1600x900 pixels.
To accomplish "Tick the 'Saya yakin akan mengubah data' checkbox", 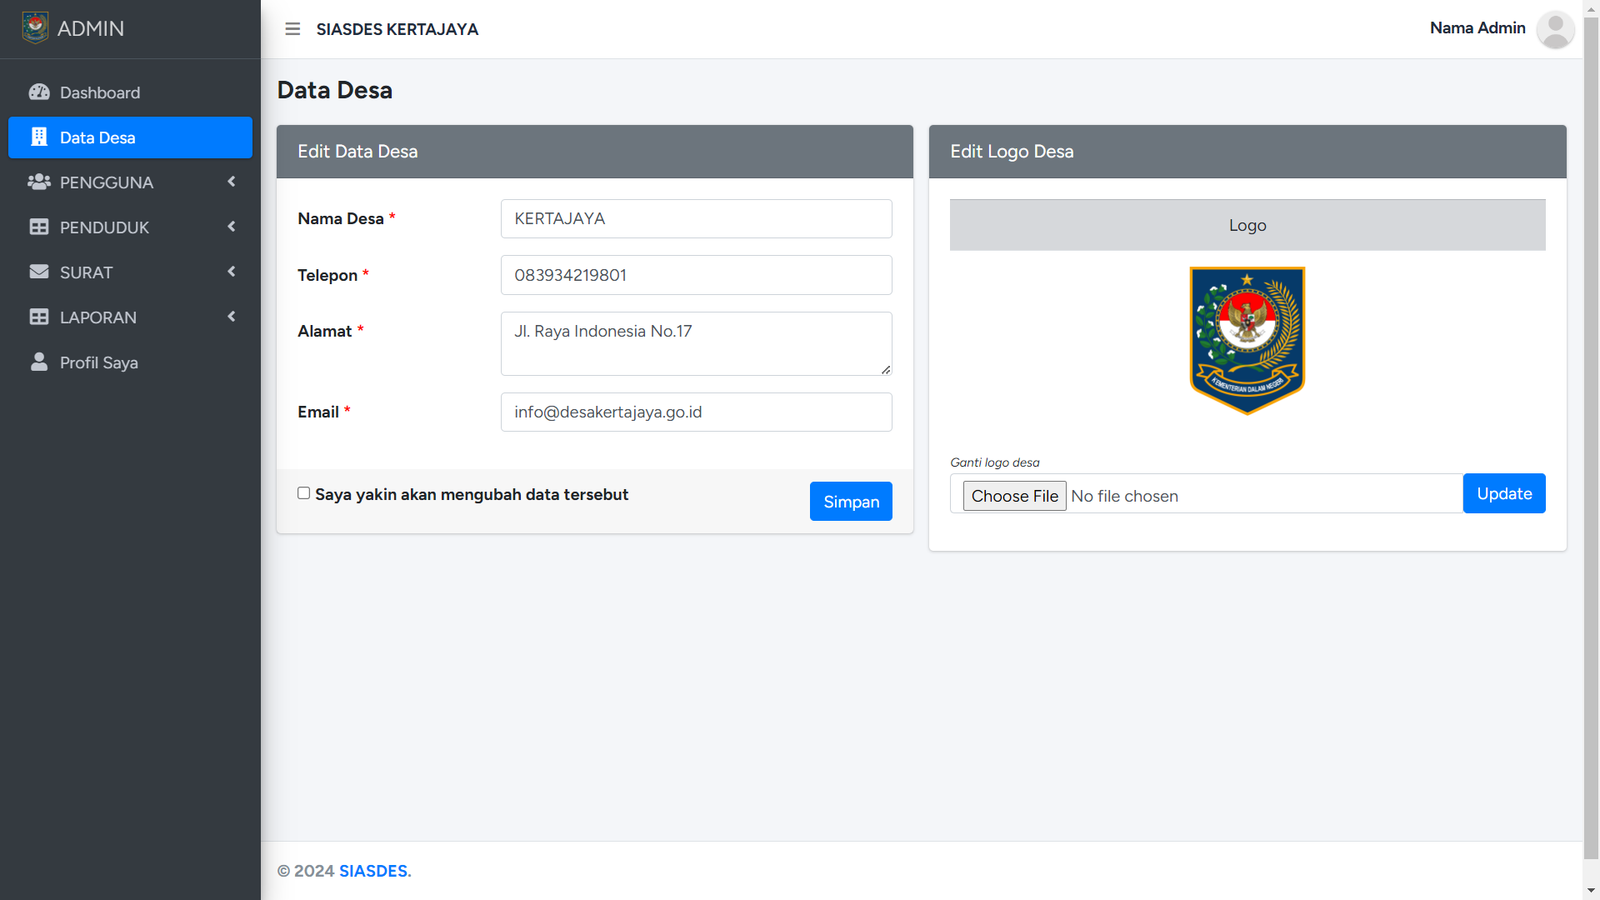I will 304,493.
